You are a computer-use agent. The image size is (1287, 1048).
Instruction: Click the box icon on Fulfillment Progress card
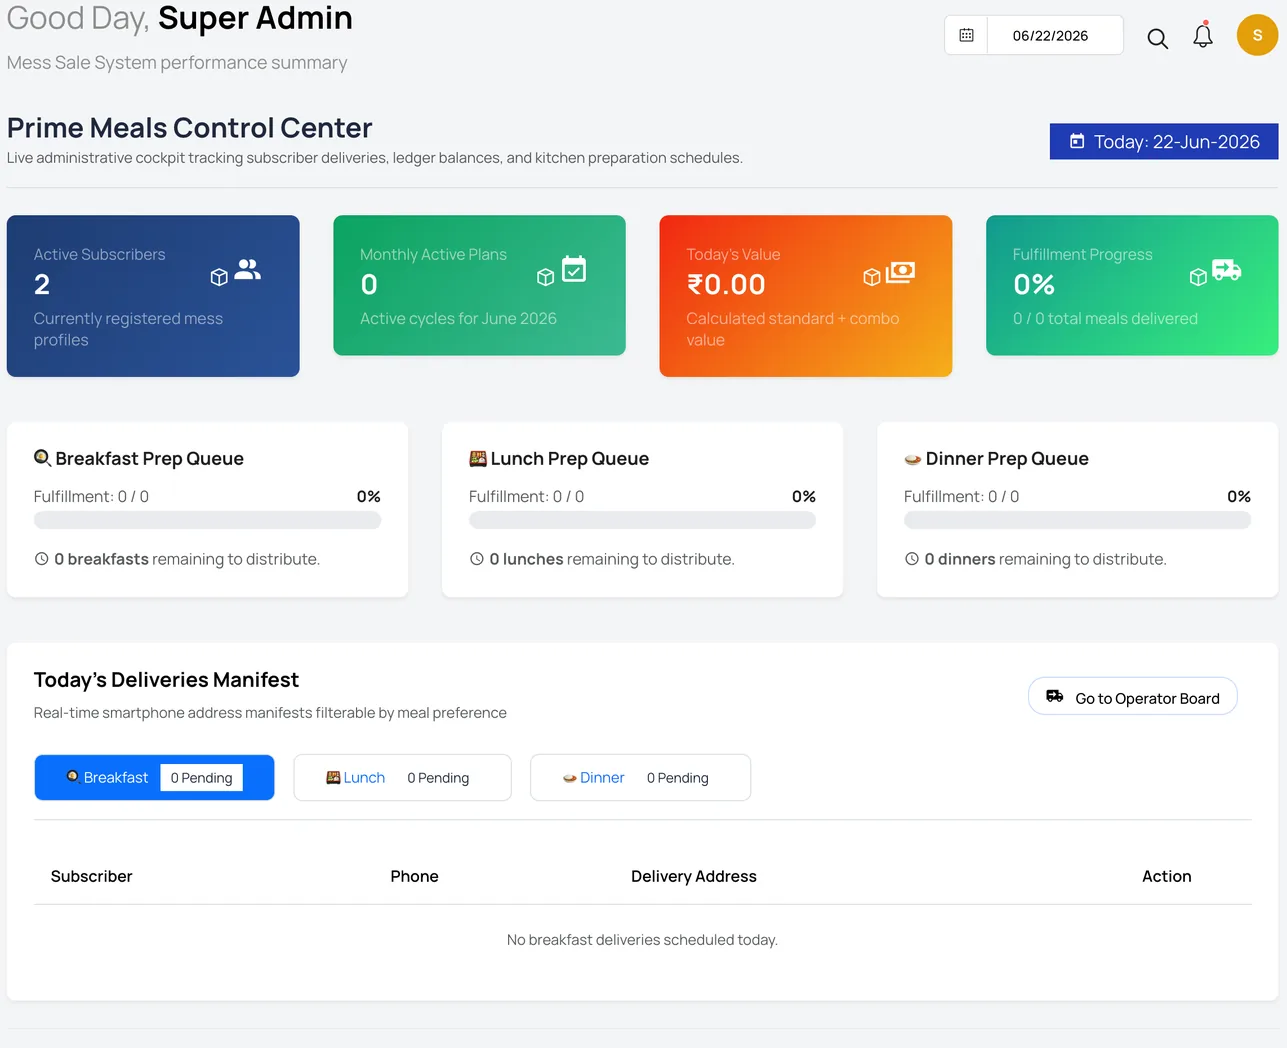[1198, 277]
